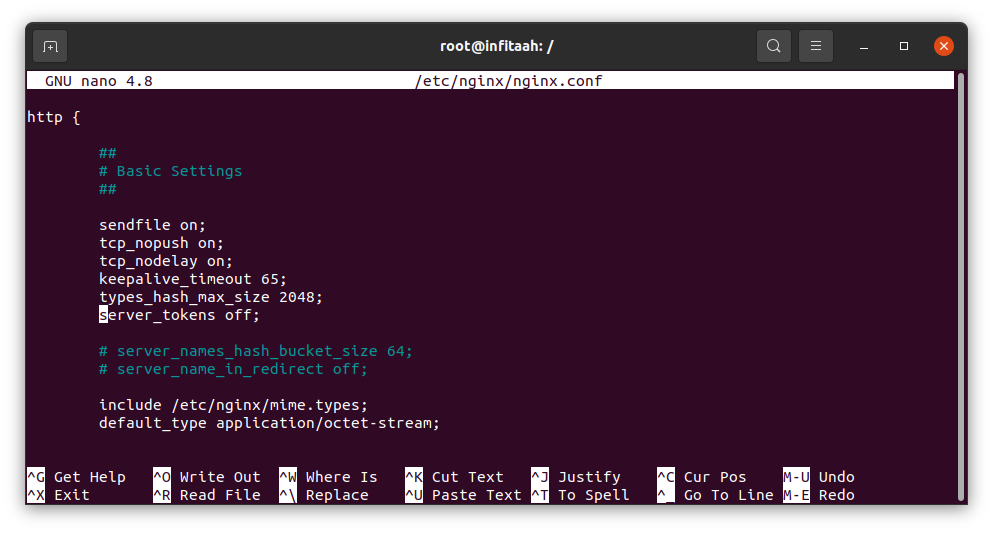Click on keepalive_timeout 65 line
This screenshot has width=993, height=533.
click(x=192, y=279)
